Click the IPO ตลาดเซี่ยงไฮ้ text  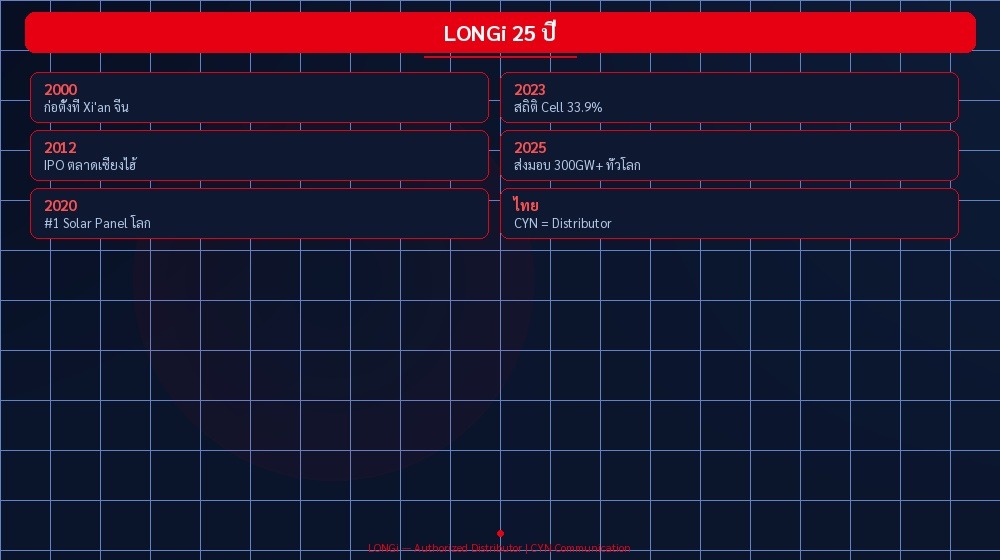coord(90,165)
